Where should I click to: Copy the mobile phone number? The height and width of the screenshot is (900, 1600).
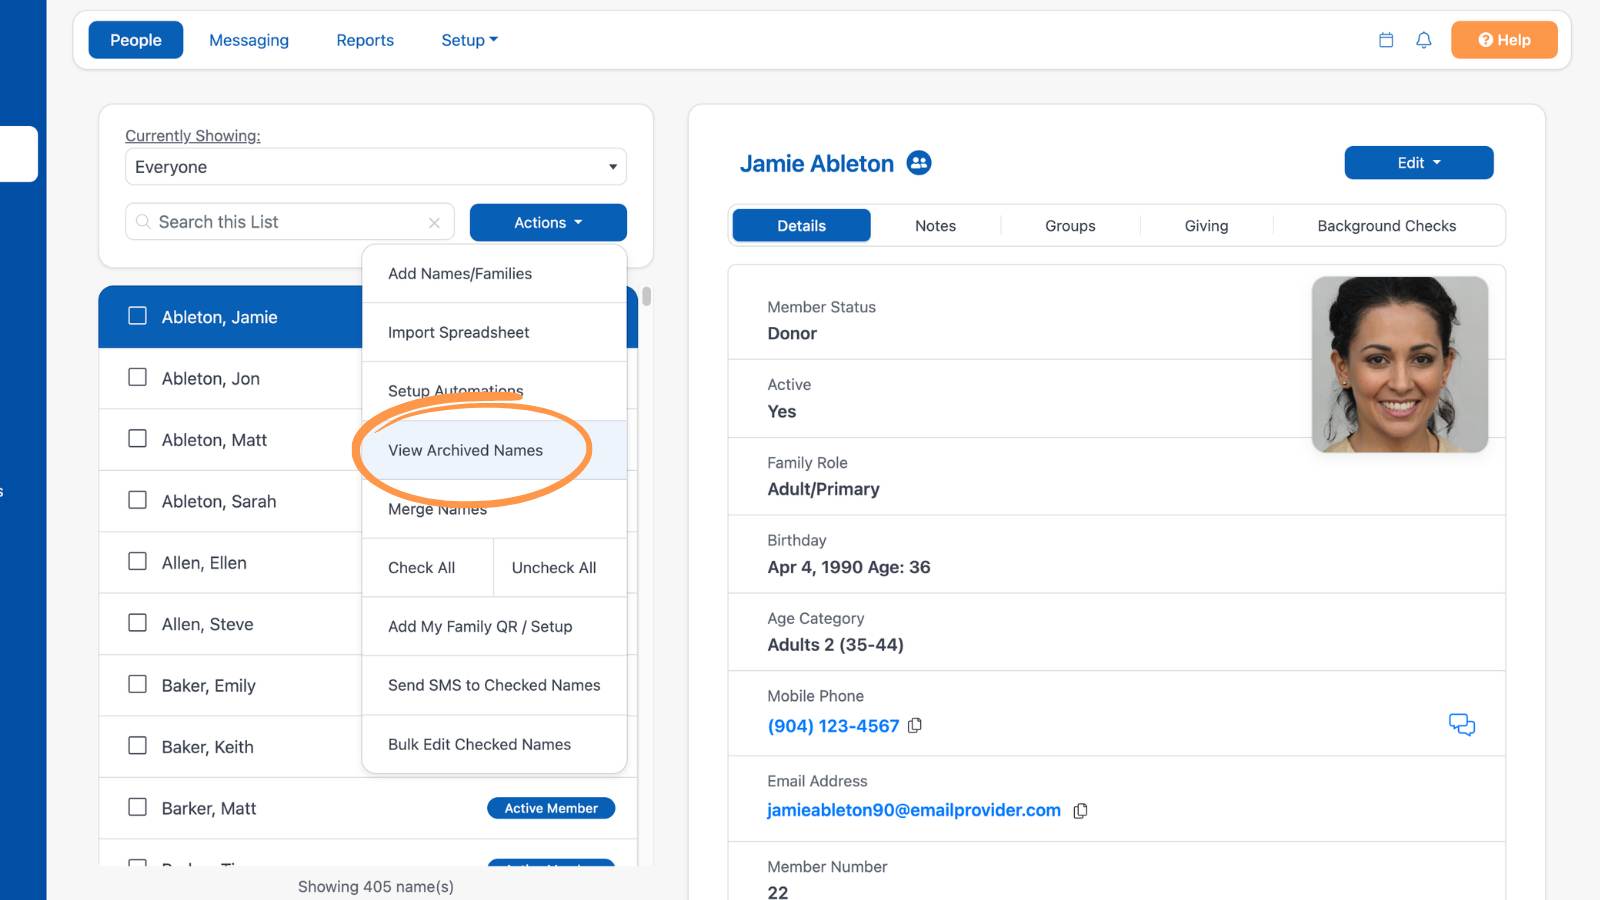click(915, 726)
